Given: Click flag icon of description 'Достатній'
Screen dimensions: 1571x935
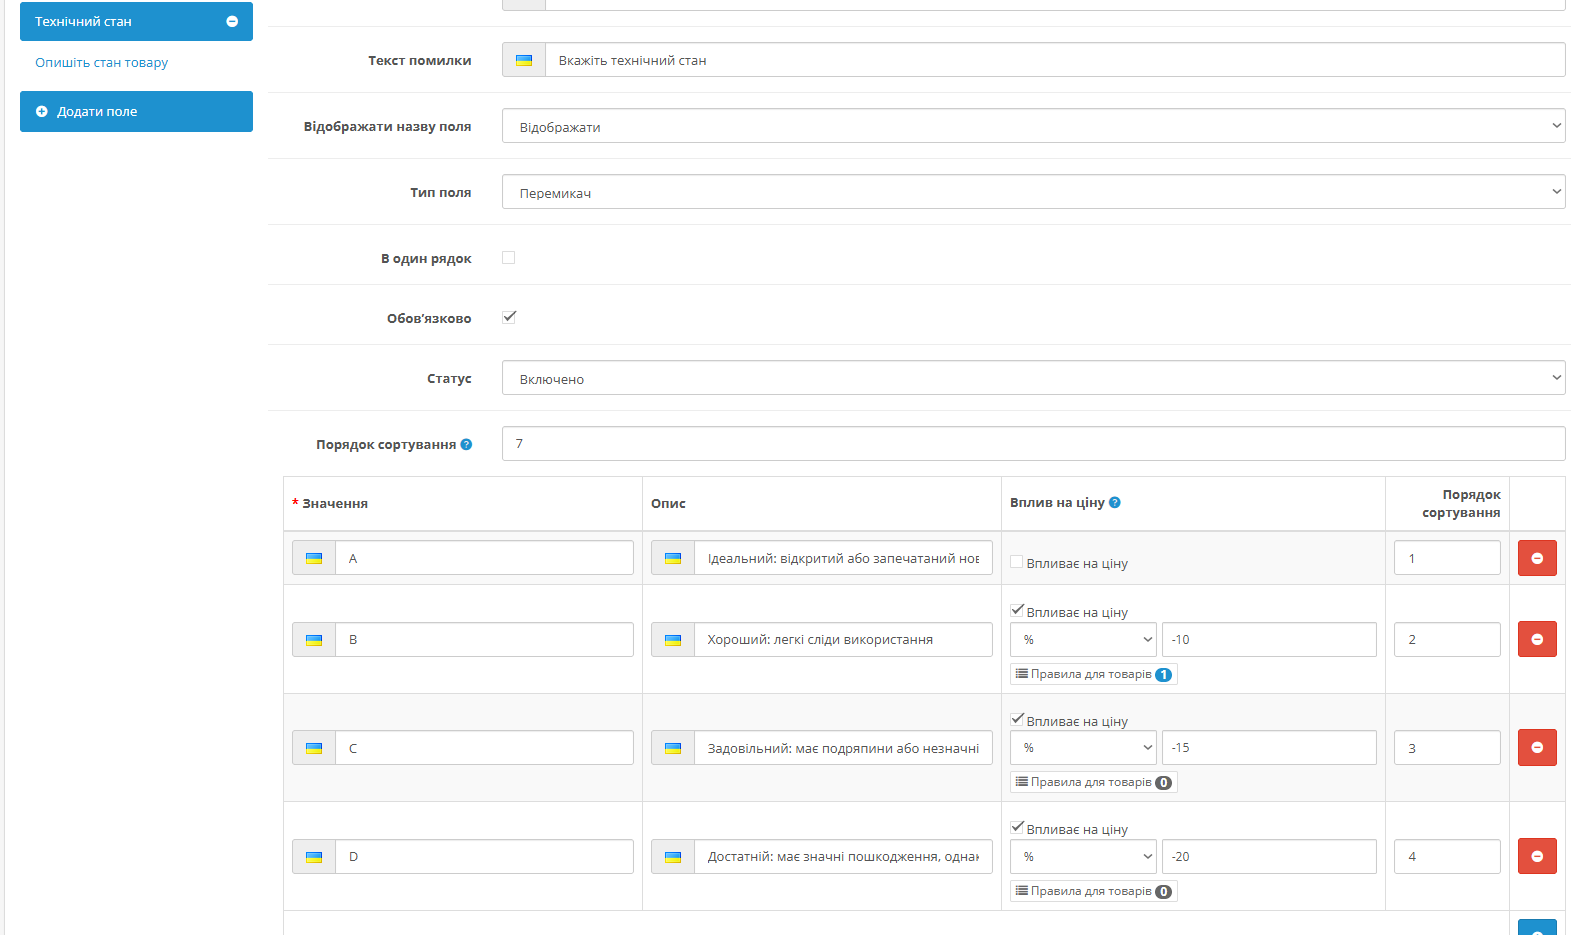Looking at the screenshot, I should (673, 857).
